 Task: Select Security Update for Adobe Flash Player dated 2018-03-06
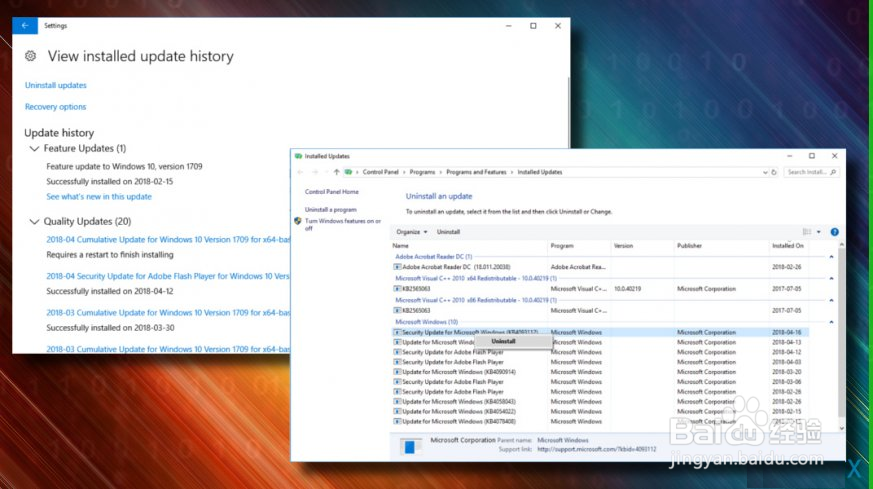pos(600,382)
